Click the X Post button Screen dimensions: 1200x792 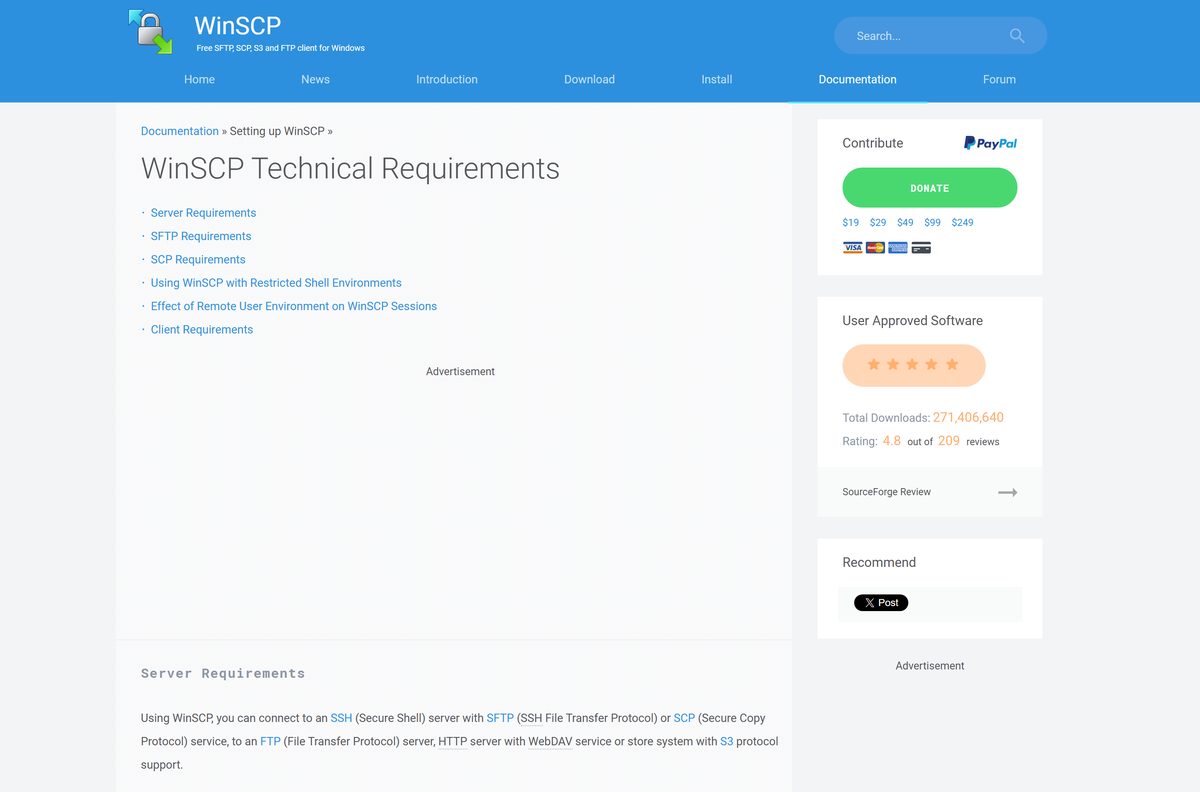[881, 603]
